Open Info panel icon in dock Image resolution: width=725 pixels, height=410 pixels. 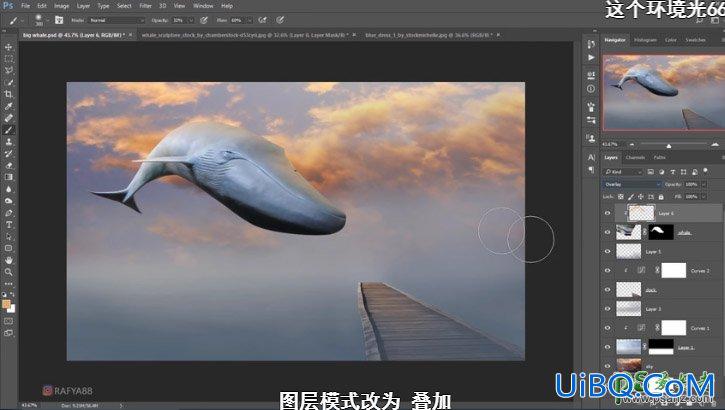tap(591, 89)
